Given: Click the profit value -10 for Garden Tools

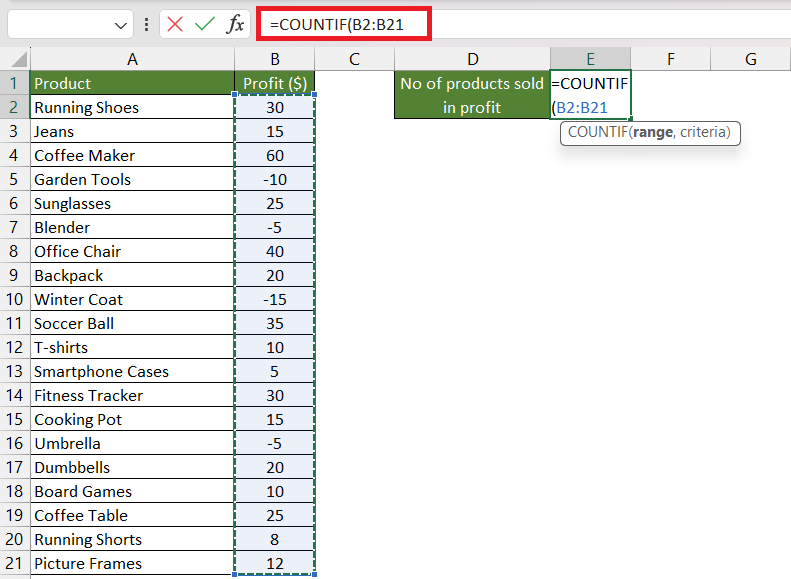Looking at the screenshot, I should pyautogui.click(x=274, y=179).
